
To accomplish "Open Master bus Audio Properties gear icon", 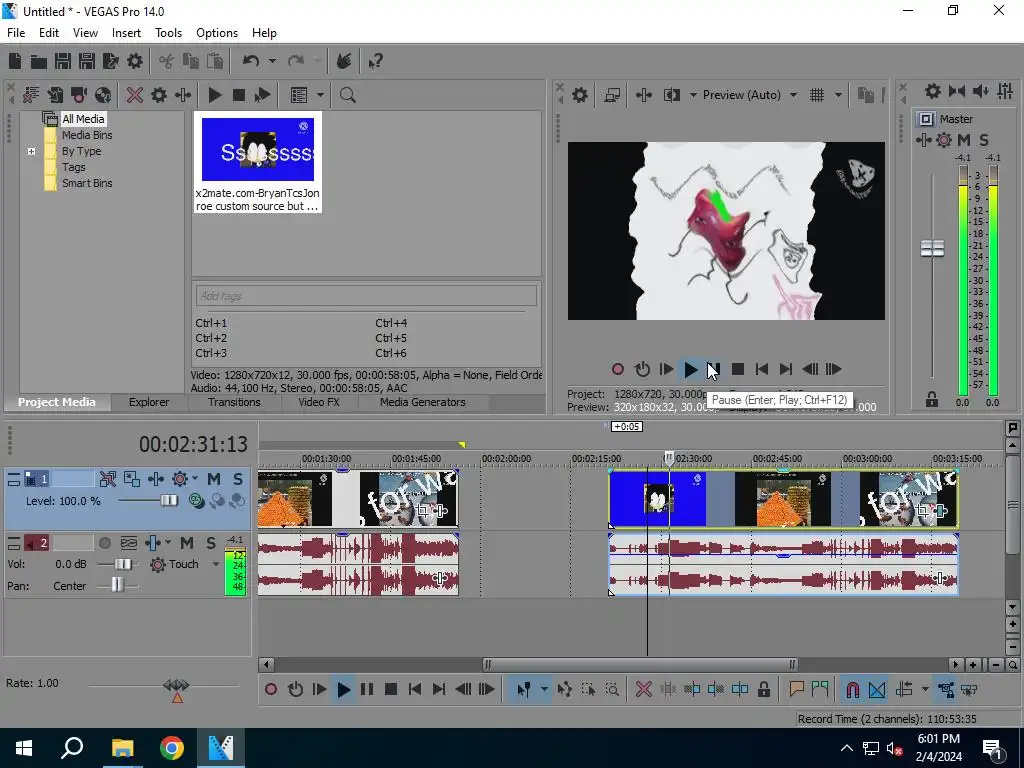I will [x=933, y=91].
